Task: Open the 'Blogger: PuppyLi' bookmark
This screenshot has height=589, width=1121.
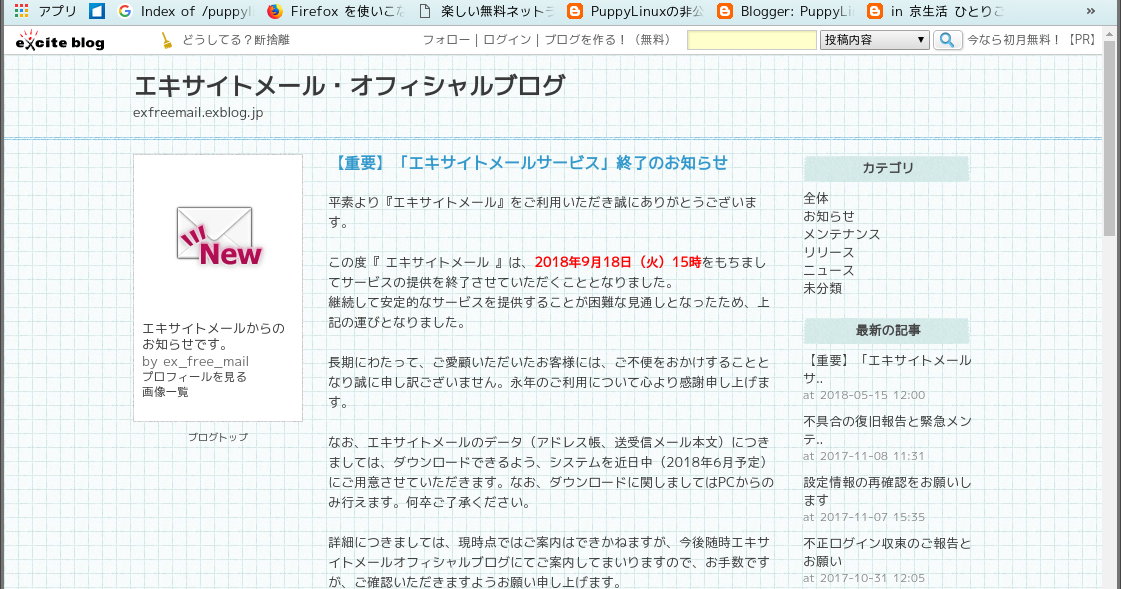Action: [785, 11]
